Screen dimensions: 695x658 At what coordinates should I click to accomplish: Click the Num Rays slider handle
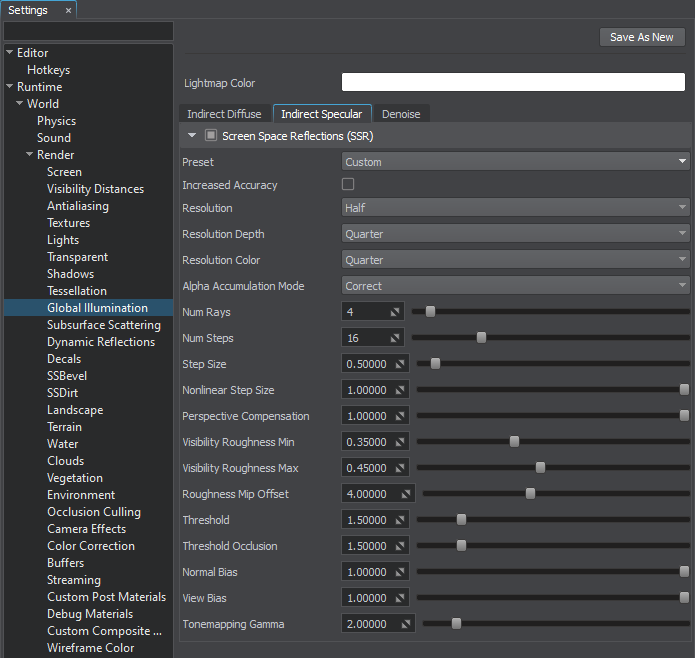(x=430, y=312)
